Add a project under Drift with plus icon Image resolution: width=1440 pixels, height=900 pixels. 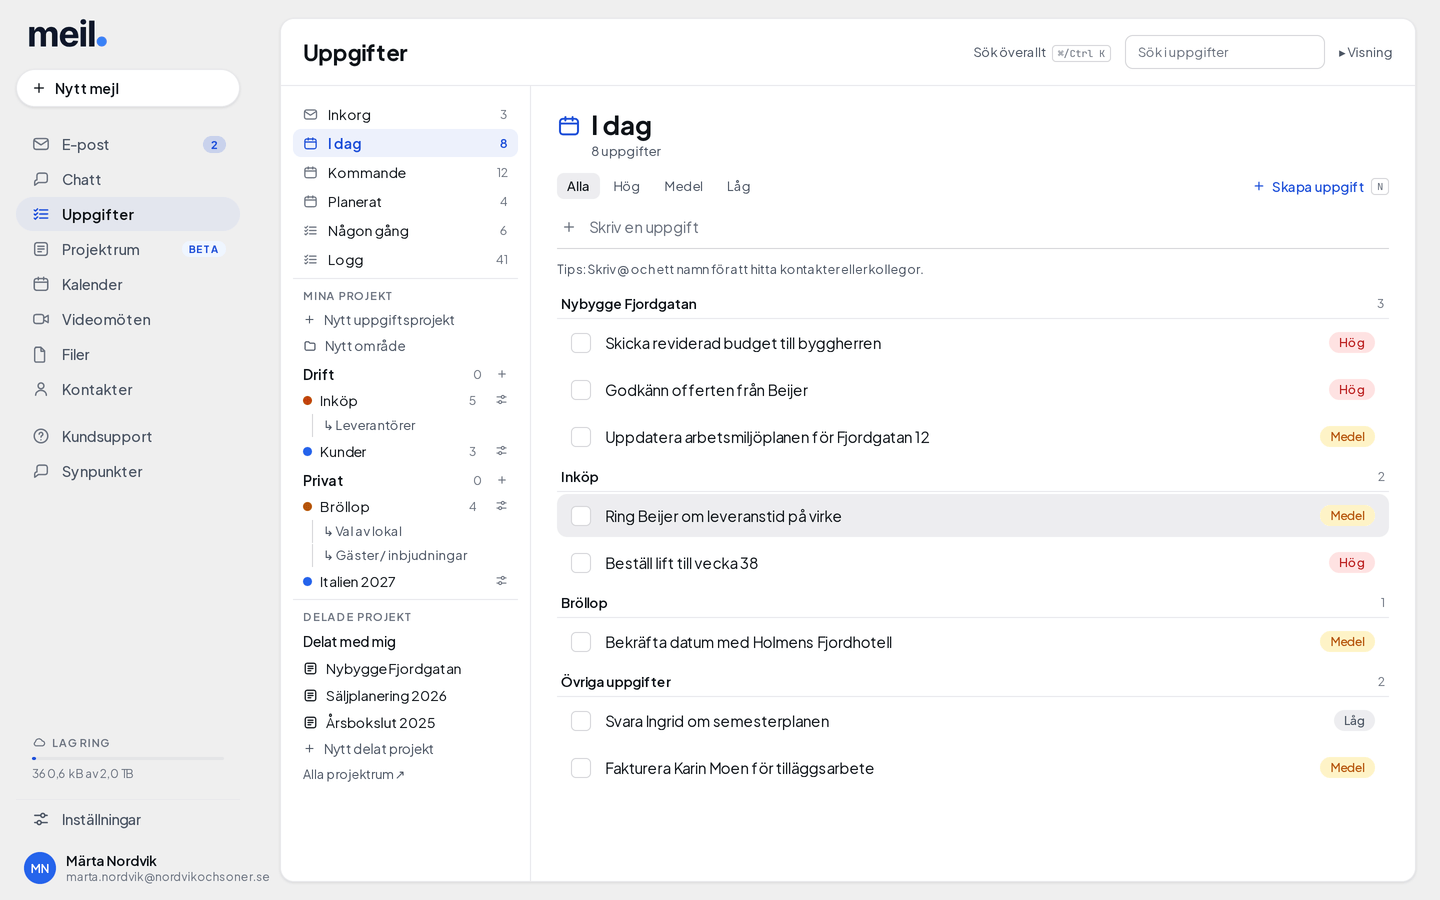coord(502,374)
